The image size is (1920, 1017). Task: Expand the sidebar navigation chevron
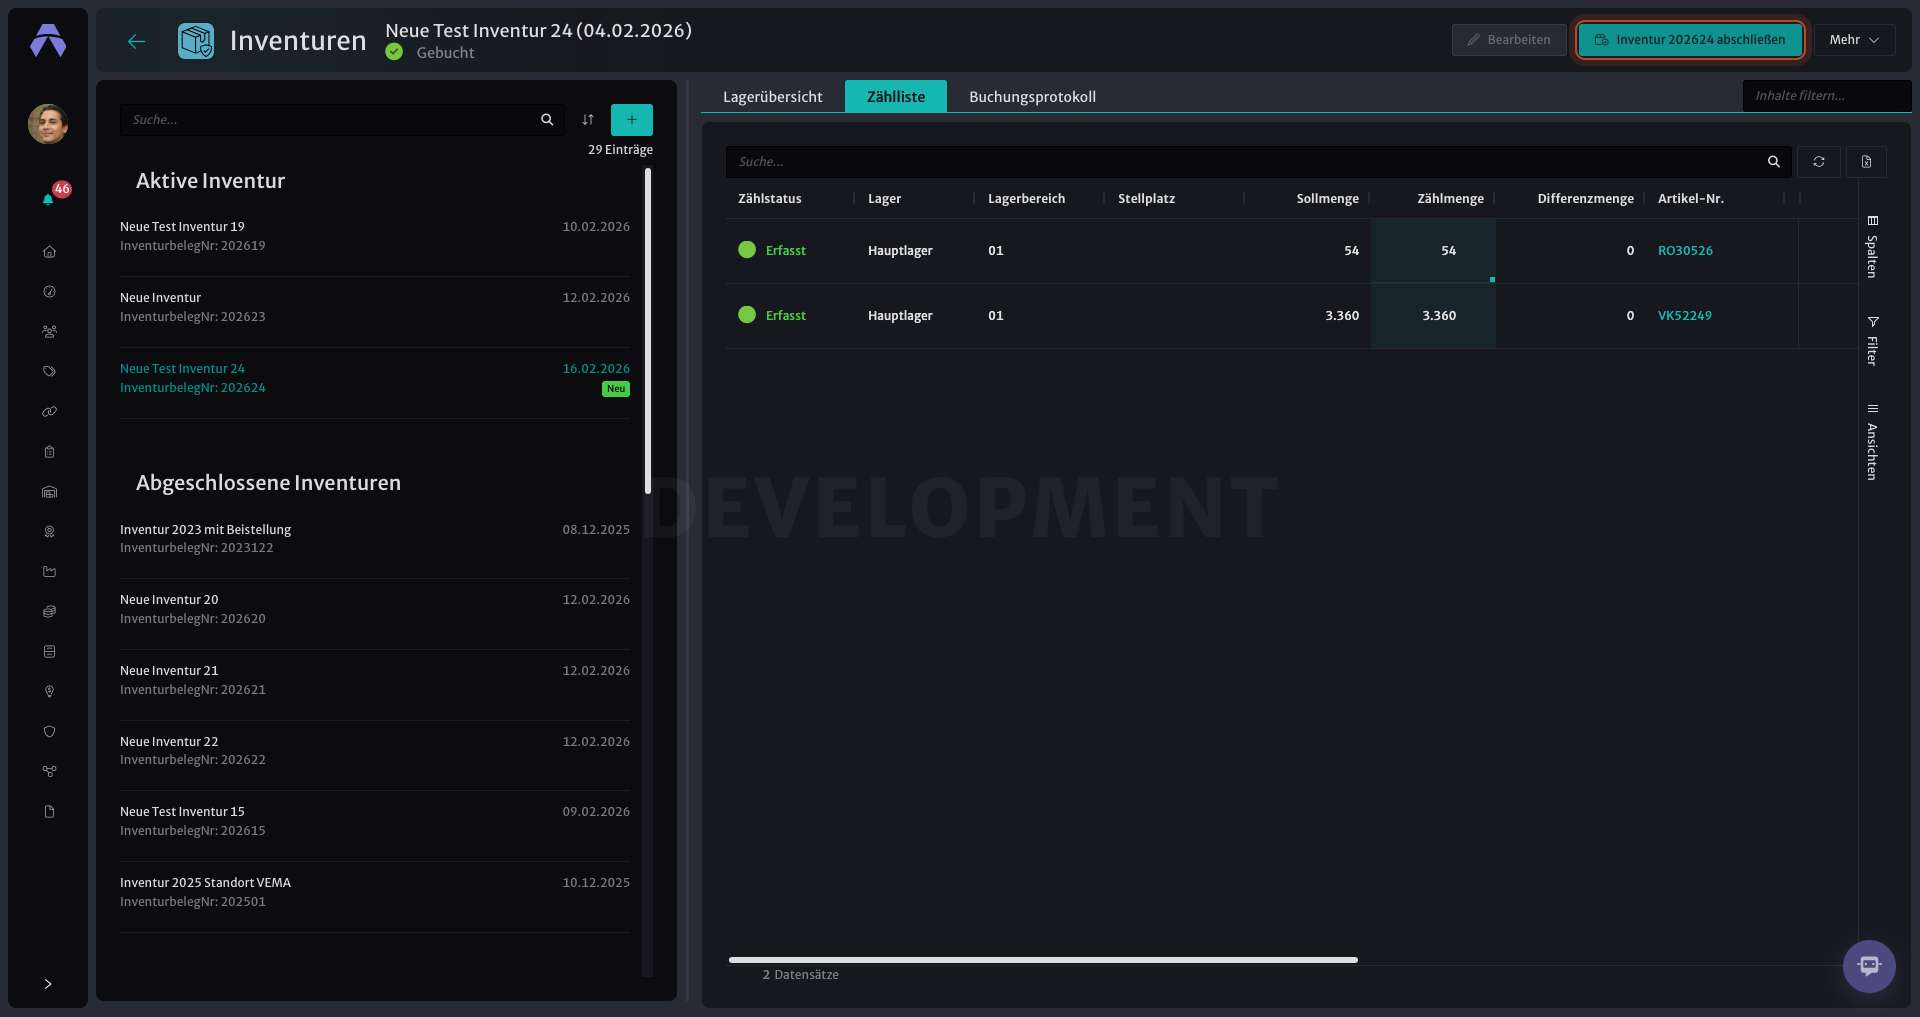[48, 984]
